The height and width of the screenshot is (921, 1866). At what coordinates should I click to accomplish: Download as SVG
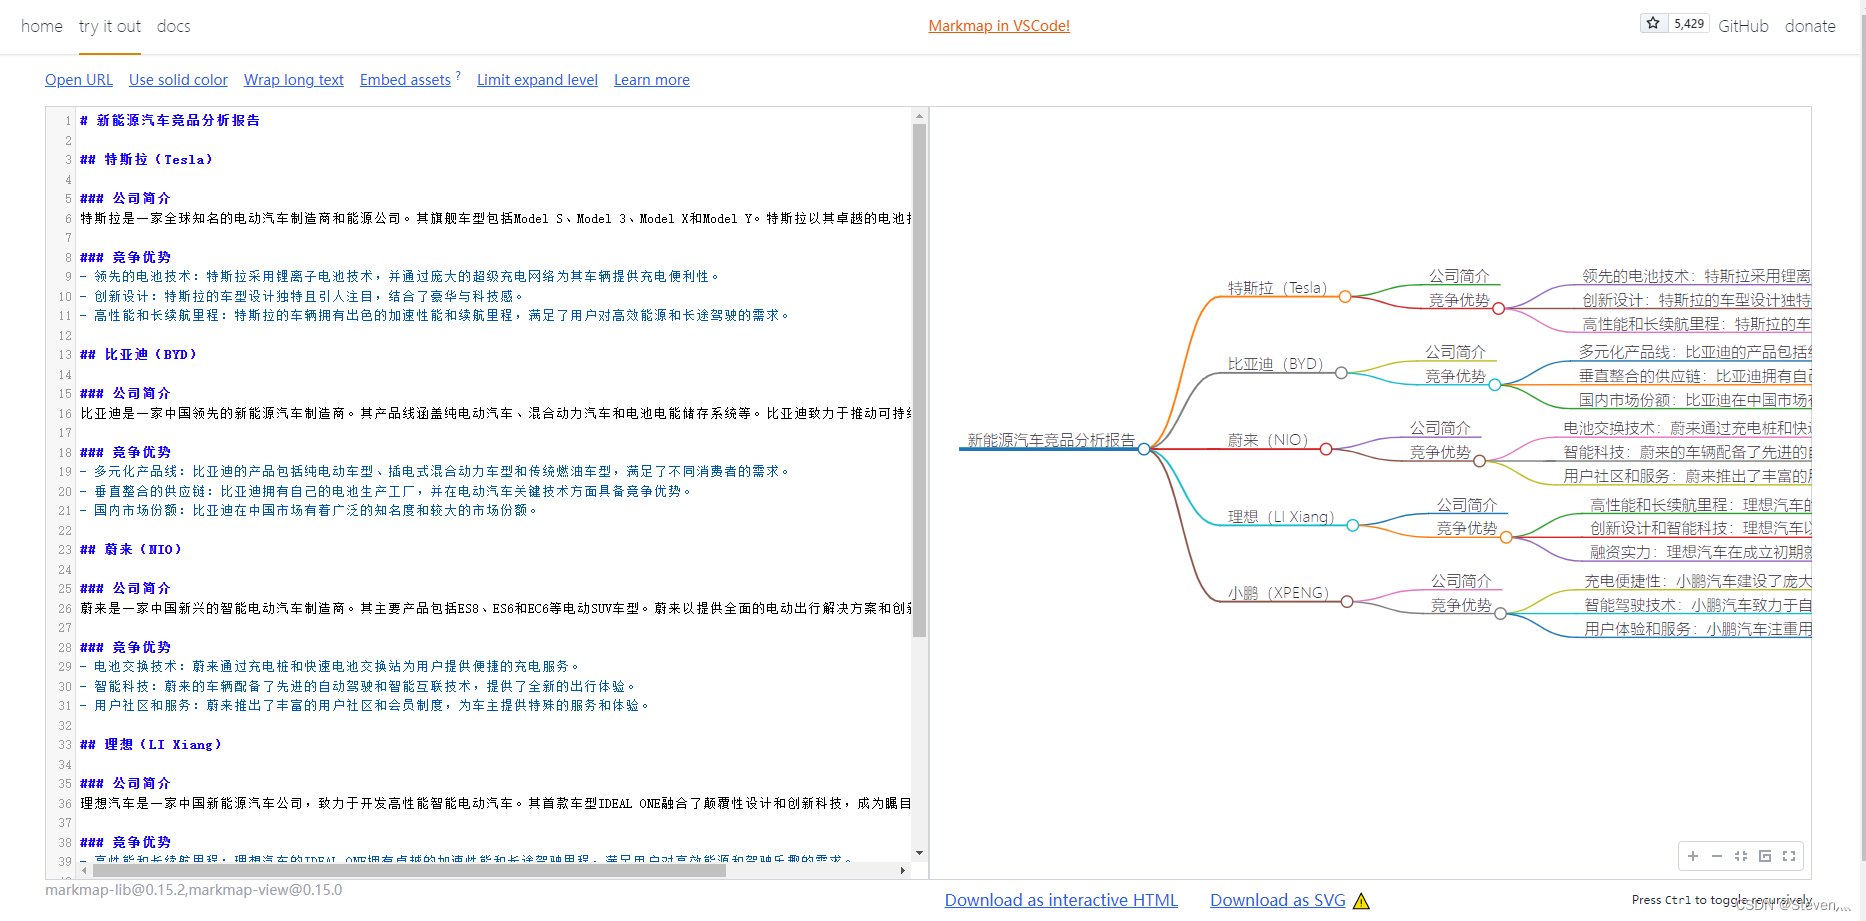tap(1278, 900)
